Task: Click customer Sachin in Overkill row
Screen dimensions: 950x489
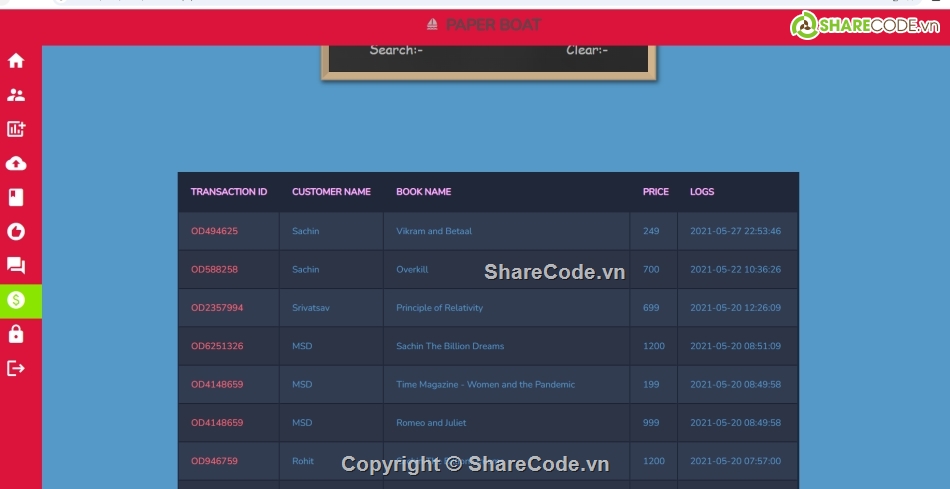Action: click(305, 269)
